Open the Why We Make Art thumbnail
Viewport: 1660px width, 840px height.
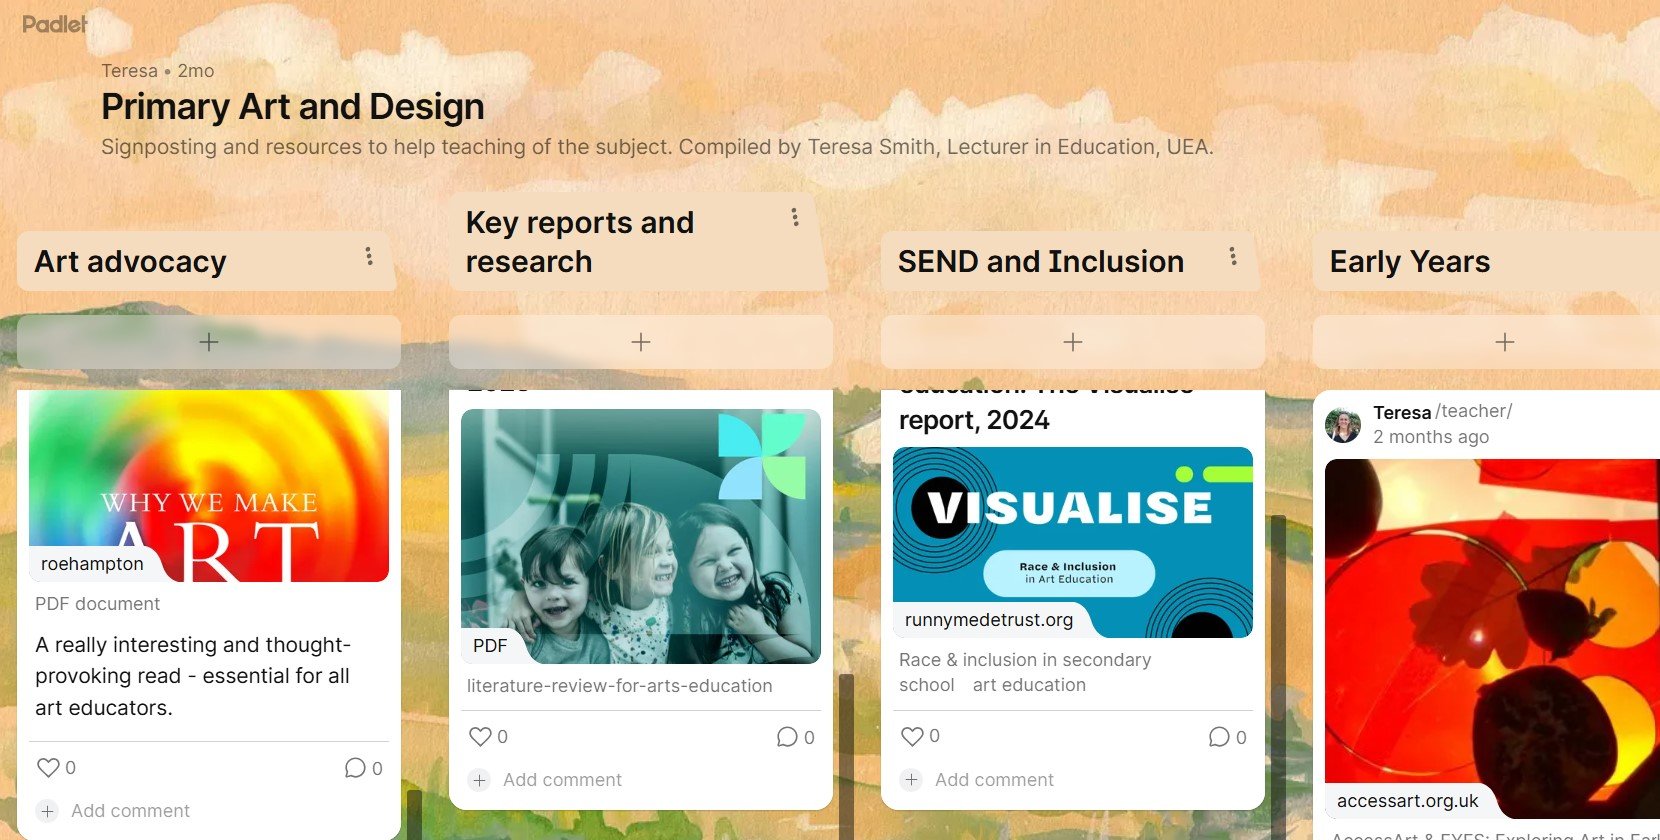(209, 486)
